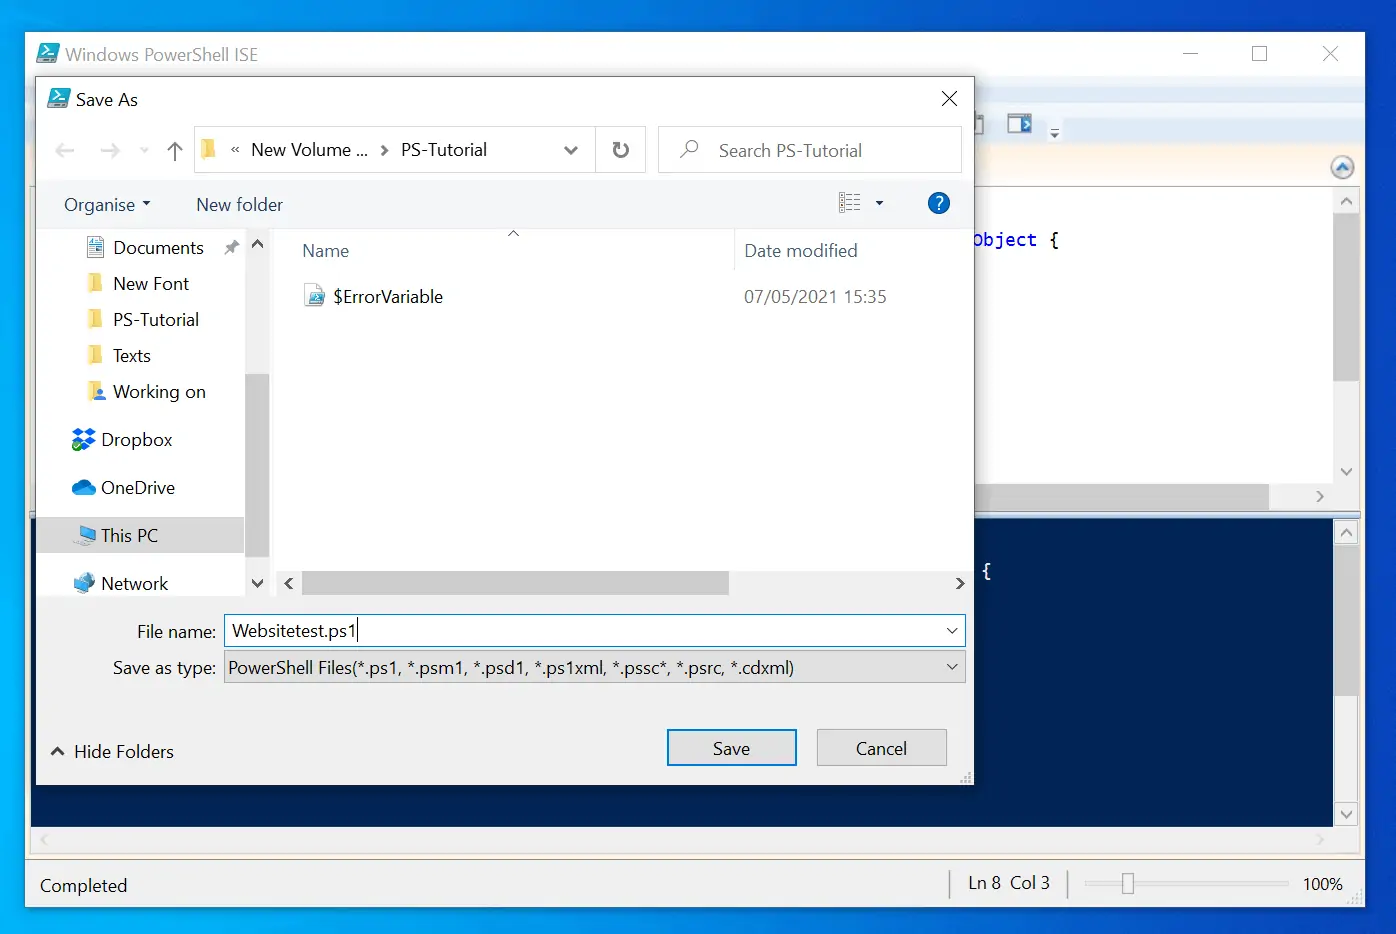
Task: Open the Organise menu
Action: click(107, 204)
